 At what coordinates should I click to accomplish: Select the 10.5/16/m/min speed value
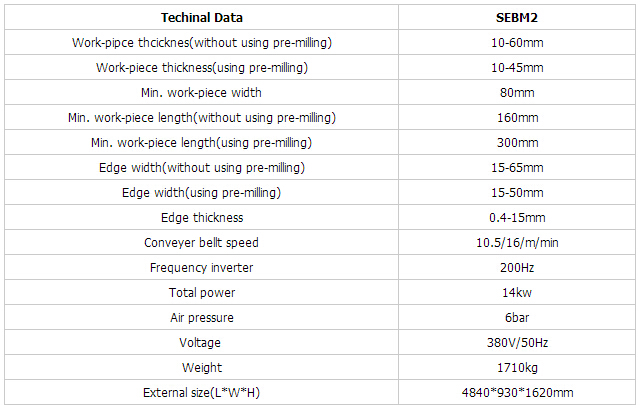[x=518, y=243]
